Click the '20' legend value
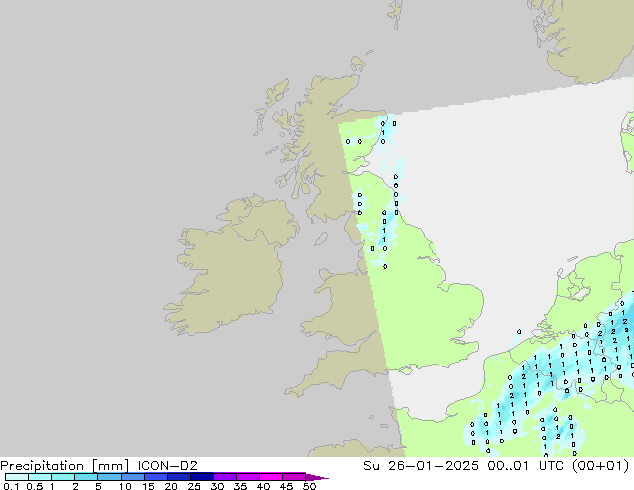This screenshot has width=634, height=490. point(171,486)
